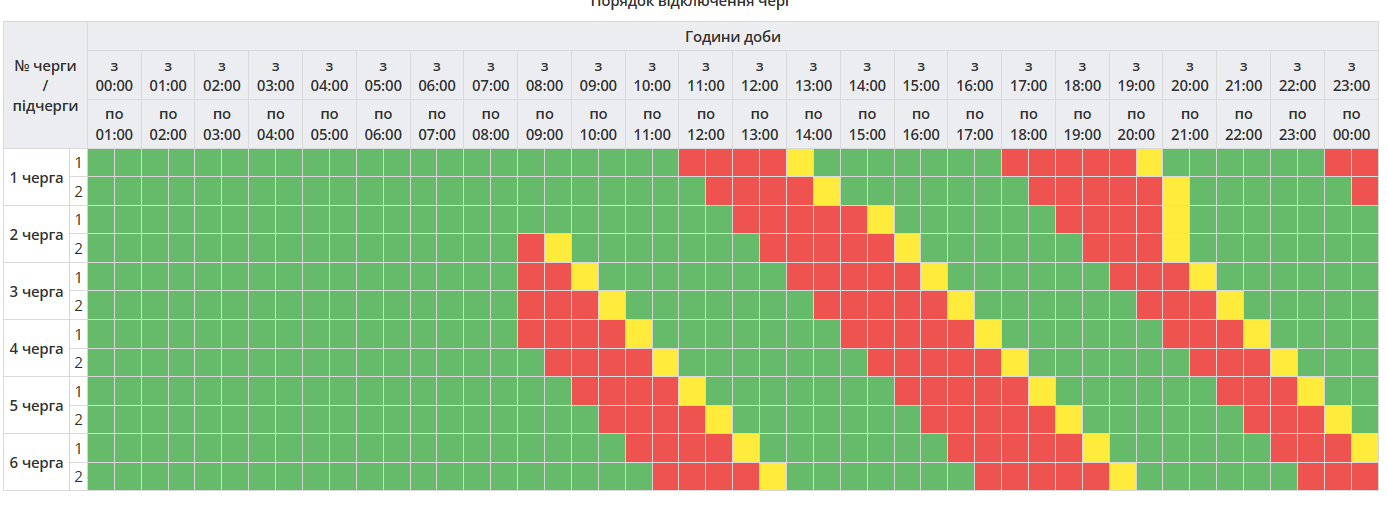Click the "№ черги / підчерги" header cell
The height and width of the screenshot is (517, 1387).
pos(46,85)
